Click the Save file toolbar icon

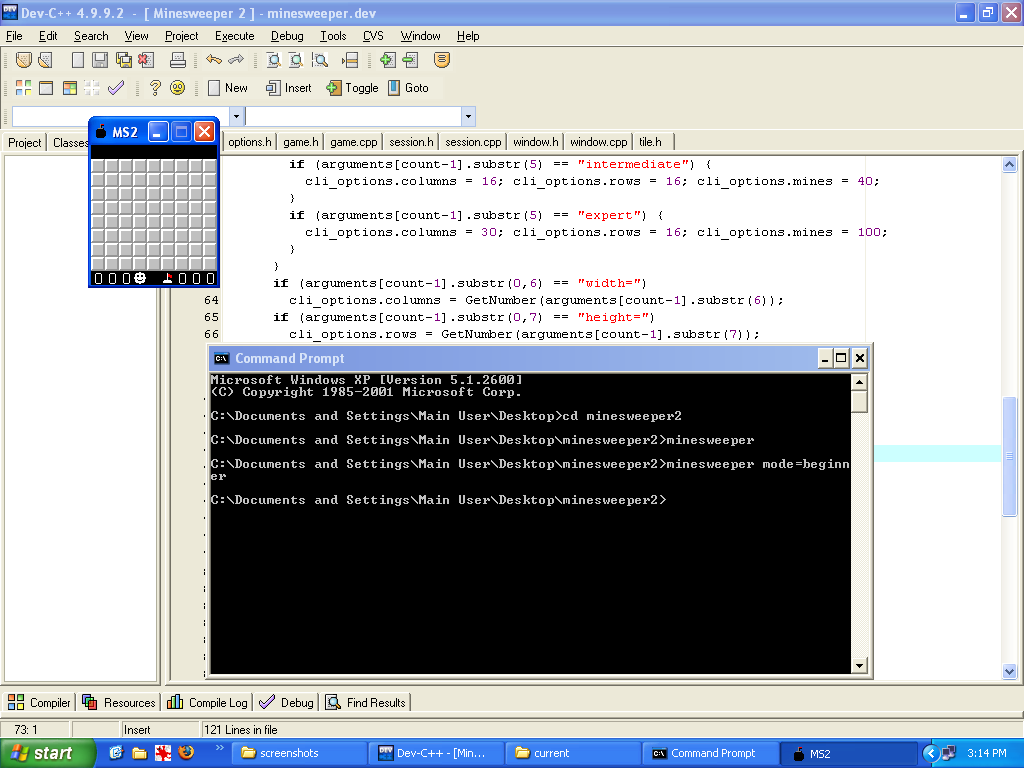[100, 60]
